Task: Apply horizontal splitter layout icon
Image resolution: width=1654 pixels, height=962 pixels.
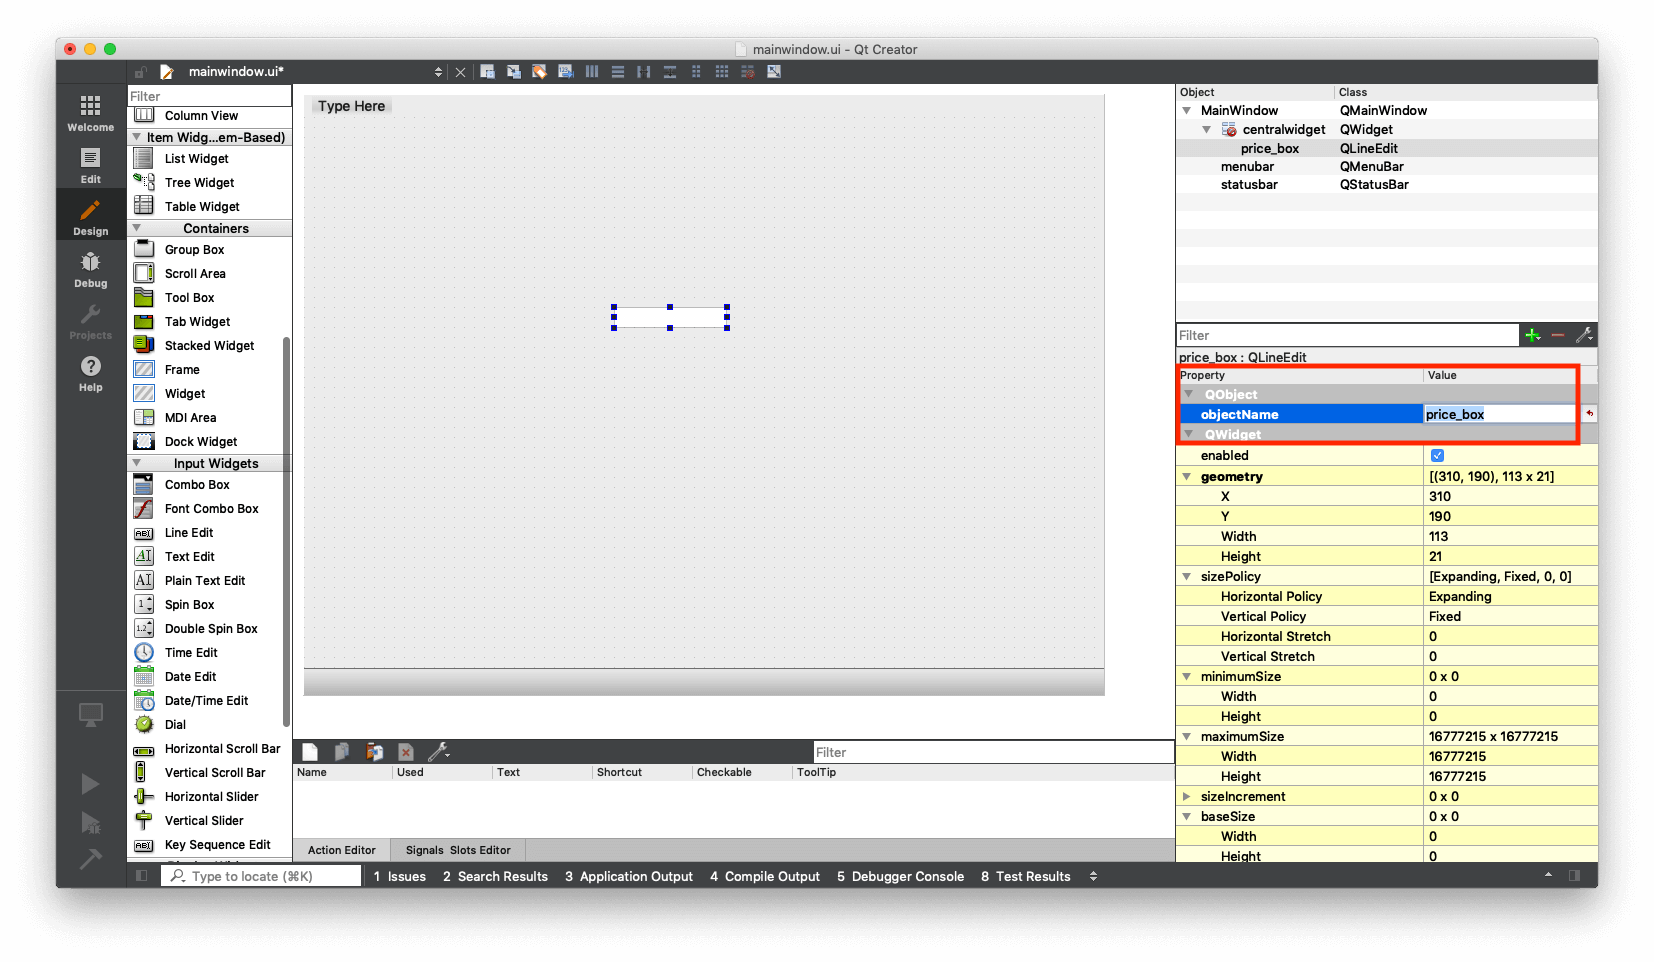Action: [644, 72]
